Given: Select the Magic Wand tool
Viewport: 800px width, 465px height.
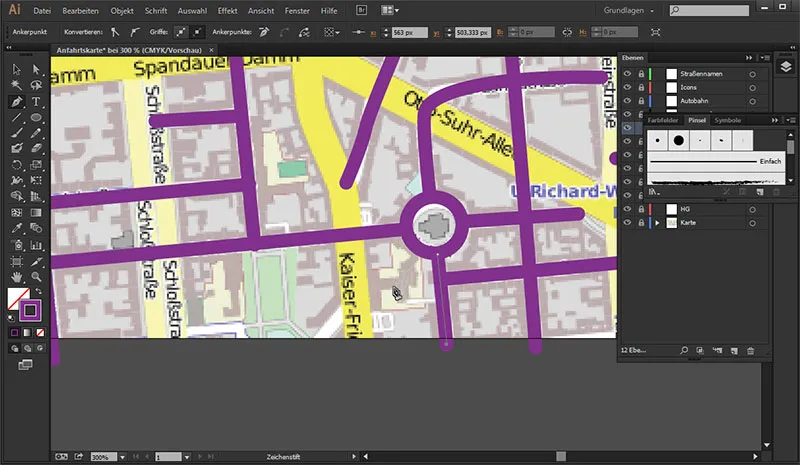Looking at the screenshot, I should [16, 85].
